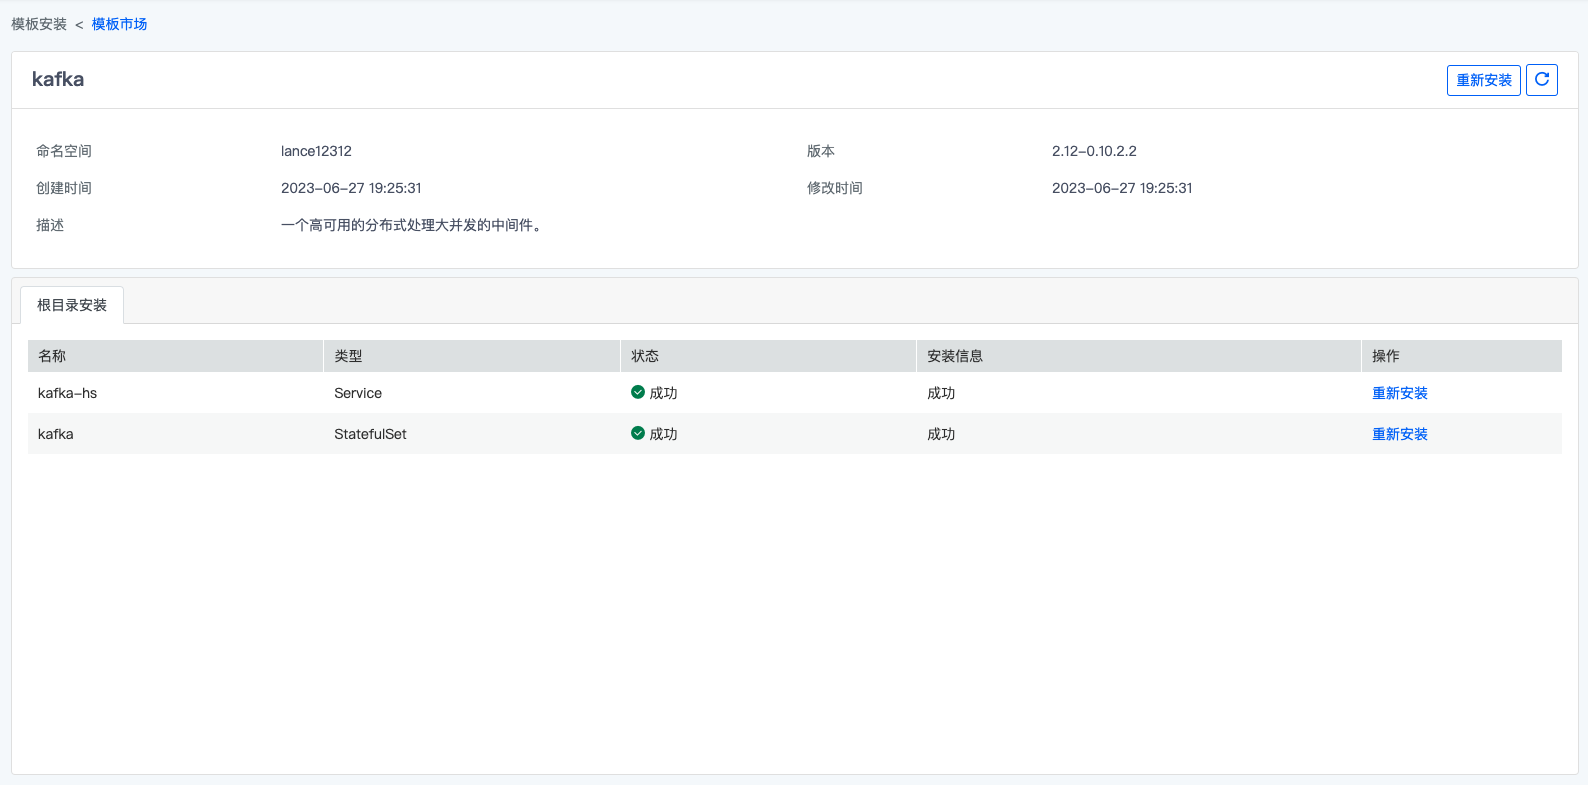Click the green success icon for kafka-hs
The image size is (1588, 785).
638,392
